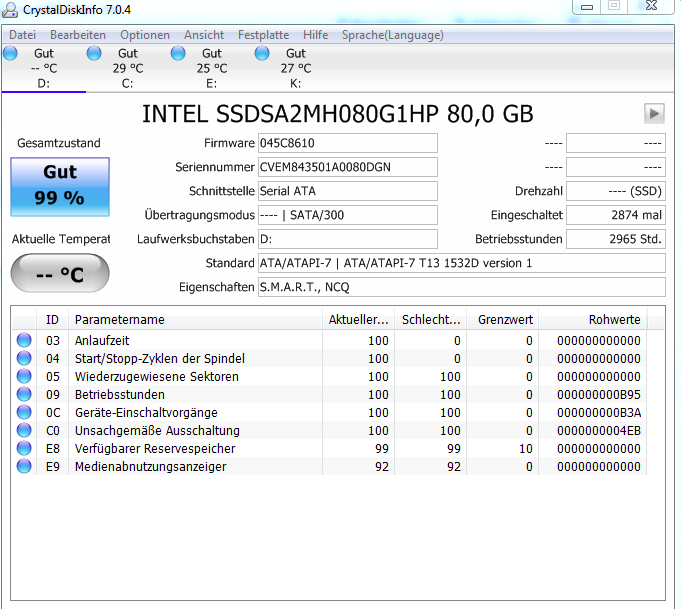Click the Grenzwert column header
Screen dimensions: 681x609
(x=502, y=320)
